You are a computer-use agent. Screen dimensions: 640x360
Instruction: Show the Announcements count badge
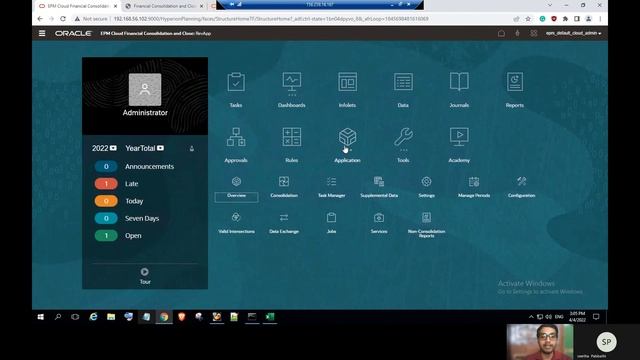point(106,167)
